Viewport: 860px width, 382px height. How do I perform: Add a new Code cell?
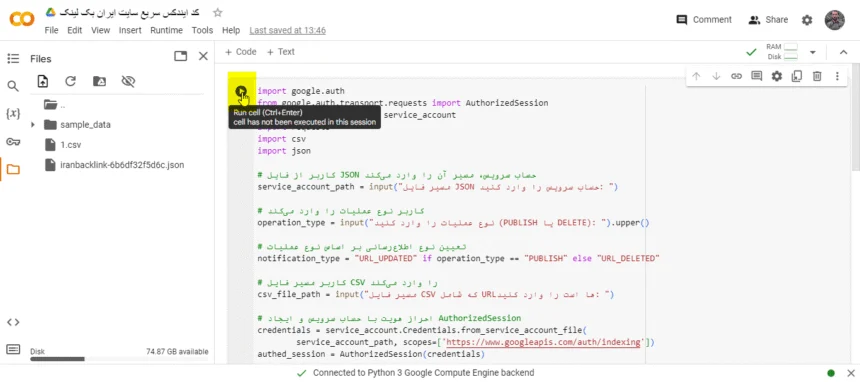point(240,52)
